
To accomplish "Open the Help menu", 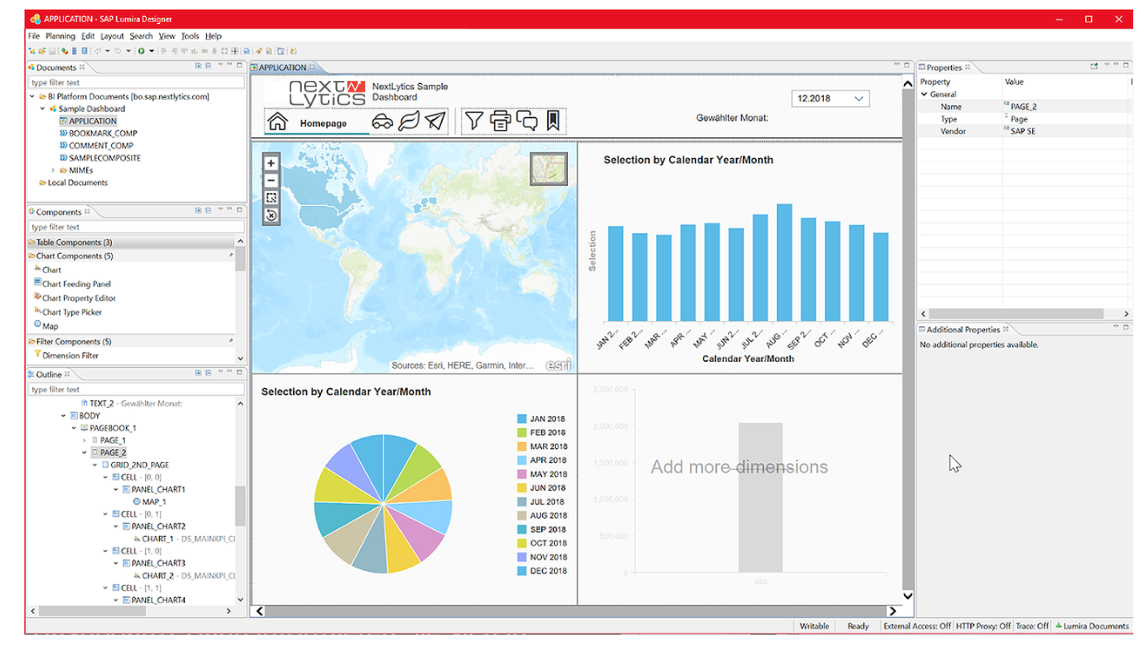I will click(213, 36).
